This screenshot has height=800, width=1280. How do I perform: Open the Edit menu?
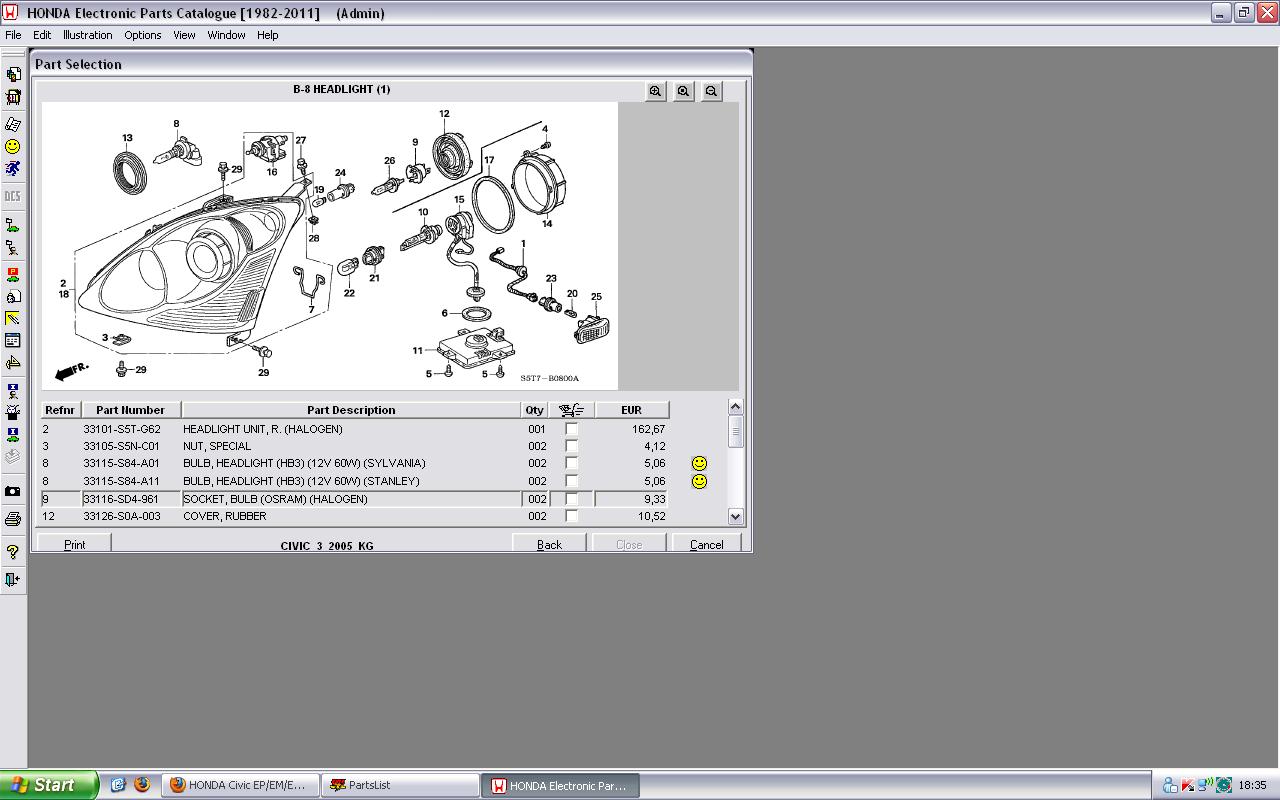(42, 35)
